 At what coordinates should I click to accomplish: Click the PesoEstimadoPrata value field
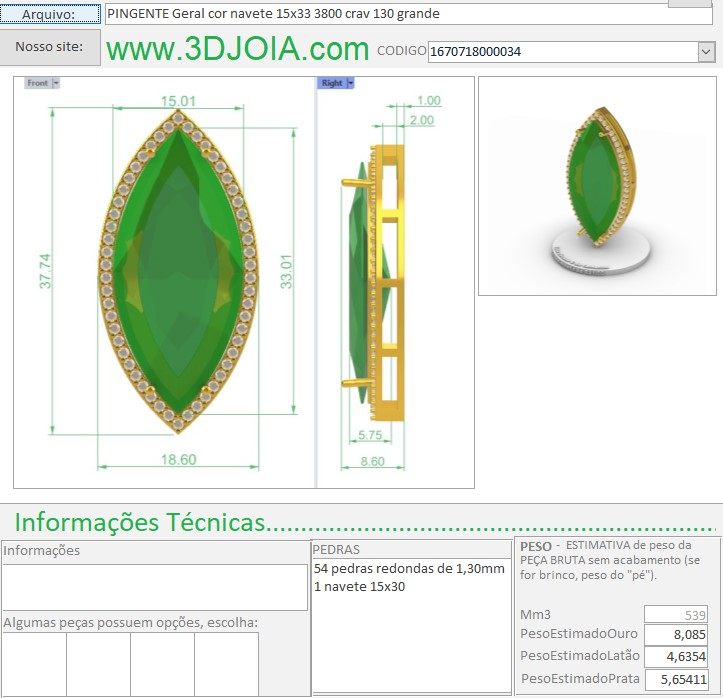676,679
